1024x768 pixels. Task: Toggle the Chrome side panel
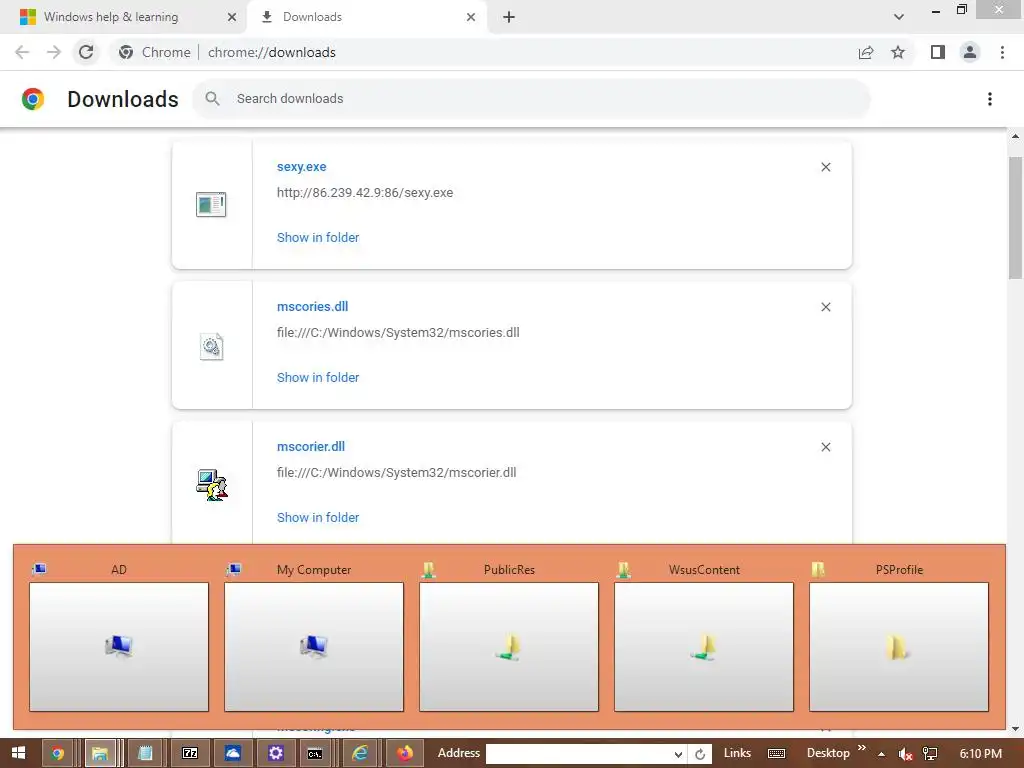(938, 52)
